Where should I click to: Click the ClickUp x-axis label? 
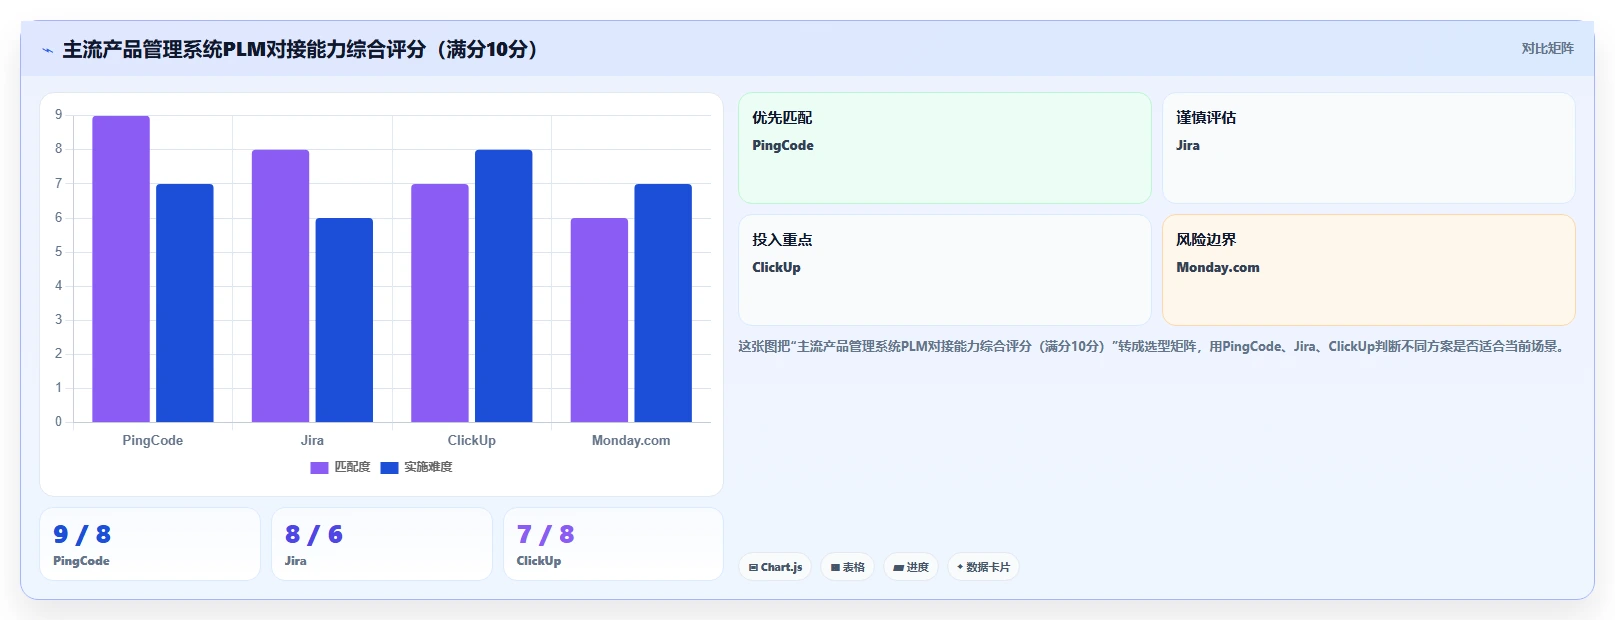(x=472, y=440)
